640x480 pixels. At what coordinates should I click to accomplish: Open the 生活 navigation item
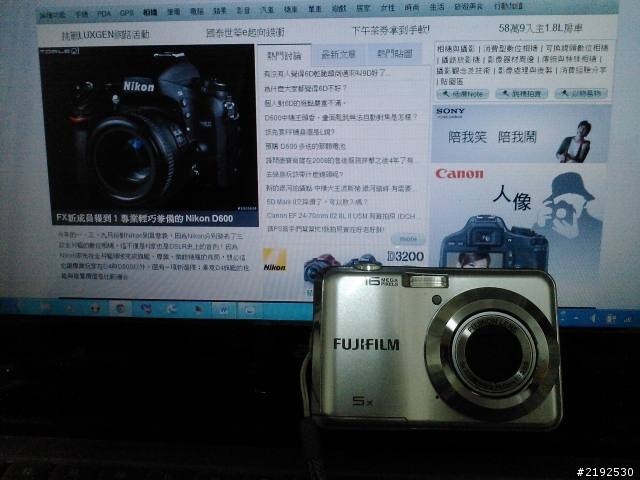click(436, 7)
